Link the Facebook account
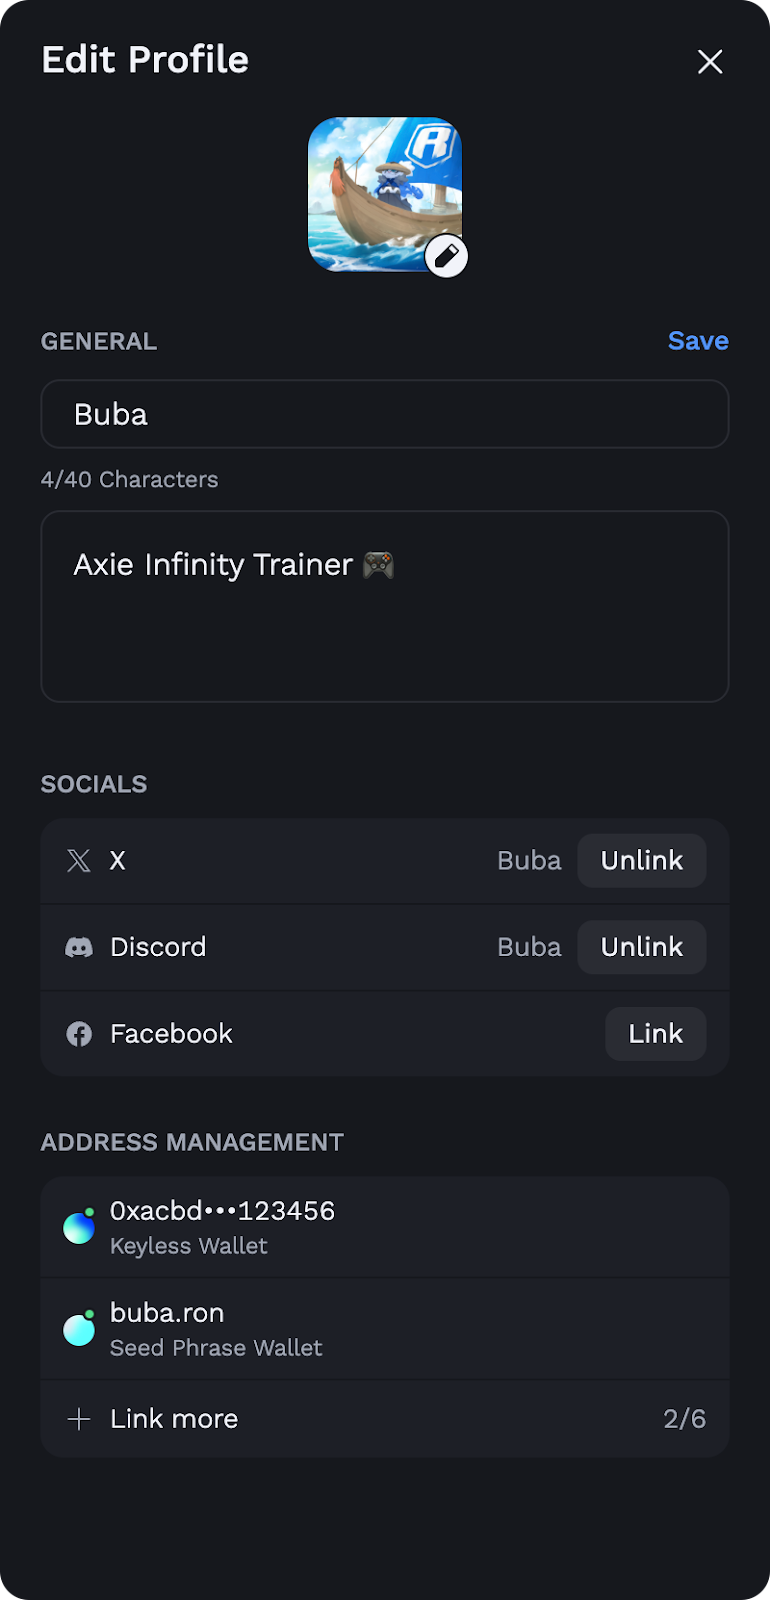Viewport: 770px width, 1600px height. coord(656,1034)
